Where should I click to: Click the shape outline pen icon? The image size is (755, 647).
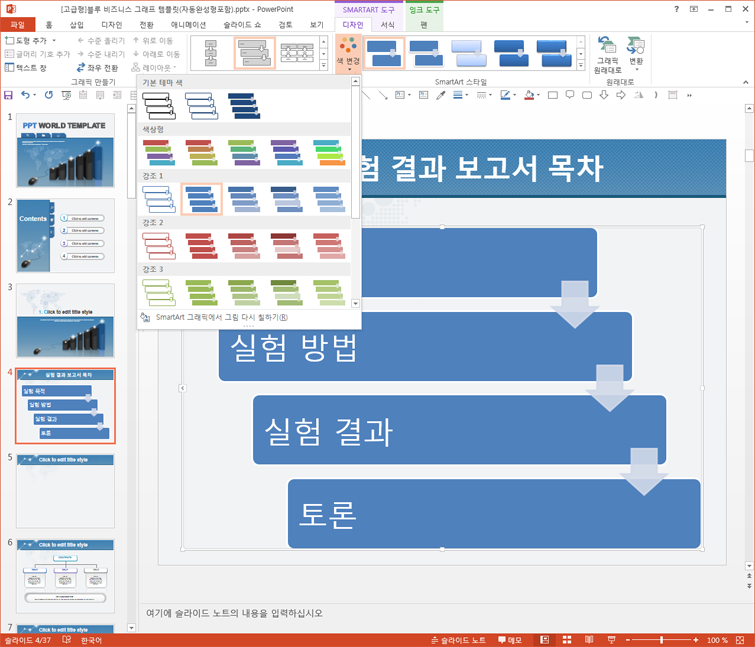tap(505, 95)
